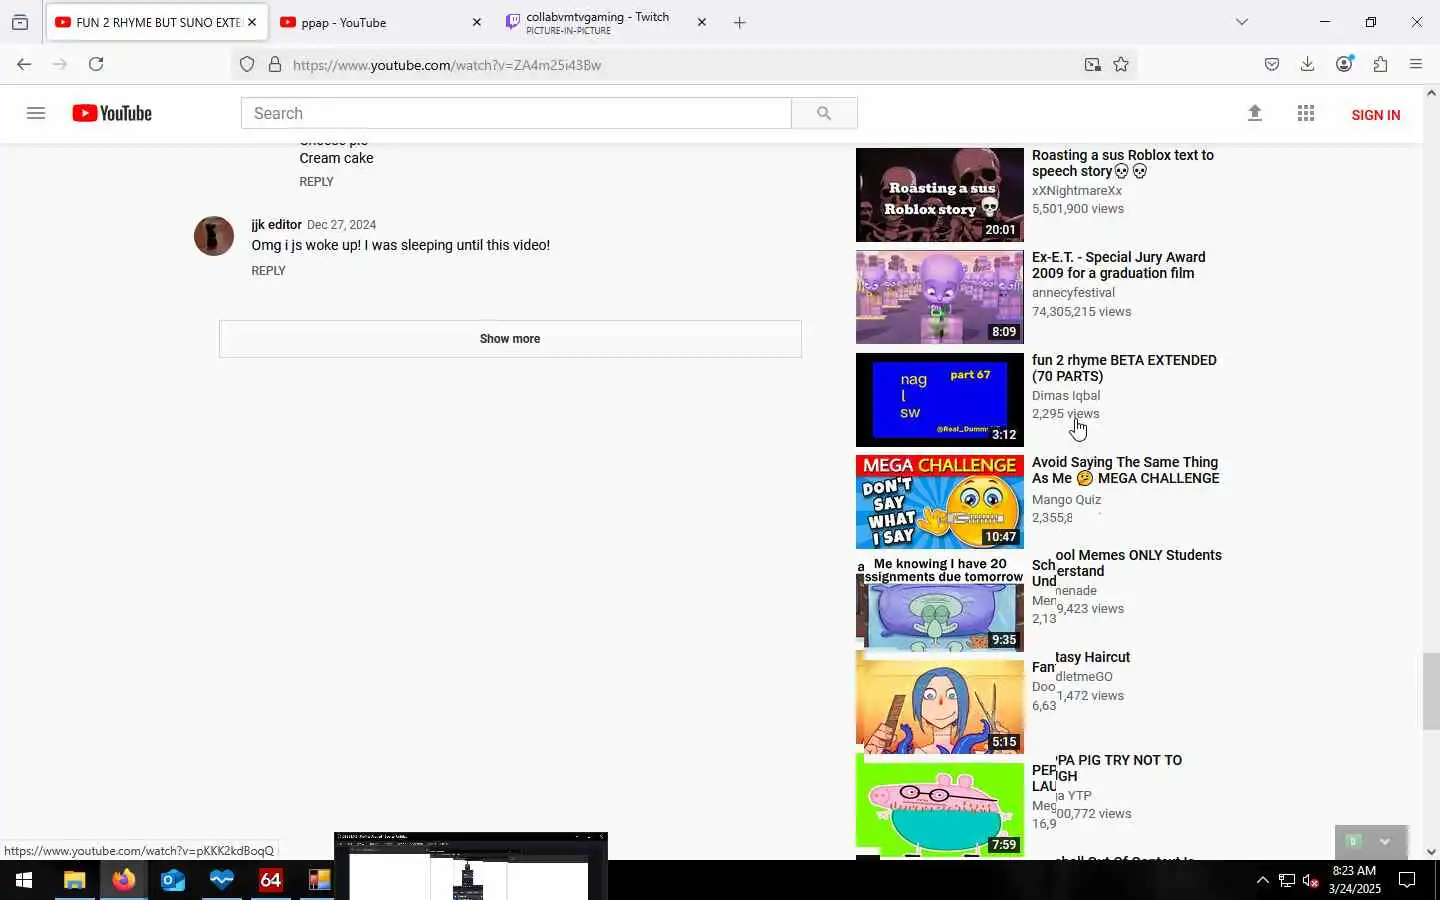Open the Ex-E.T. Special Jury Award video title
The width and height of the screenshot is (1440, 900).
(x=1119, y=265)
